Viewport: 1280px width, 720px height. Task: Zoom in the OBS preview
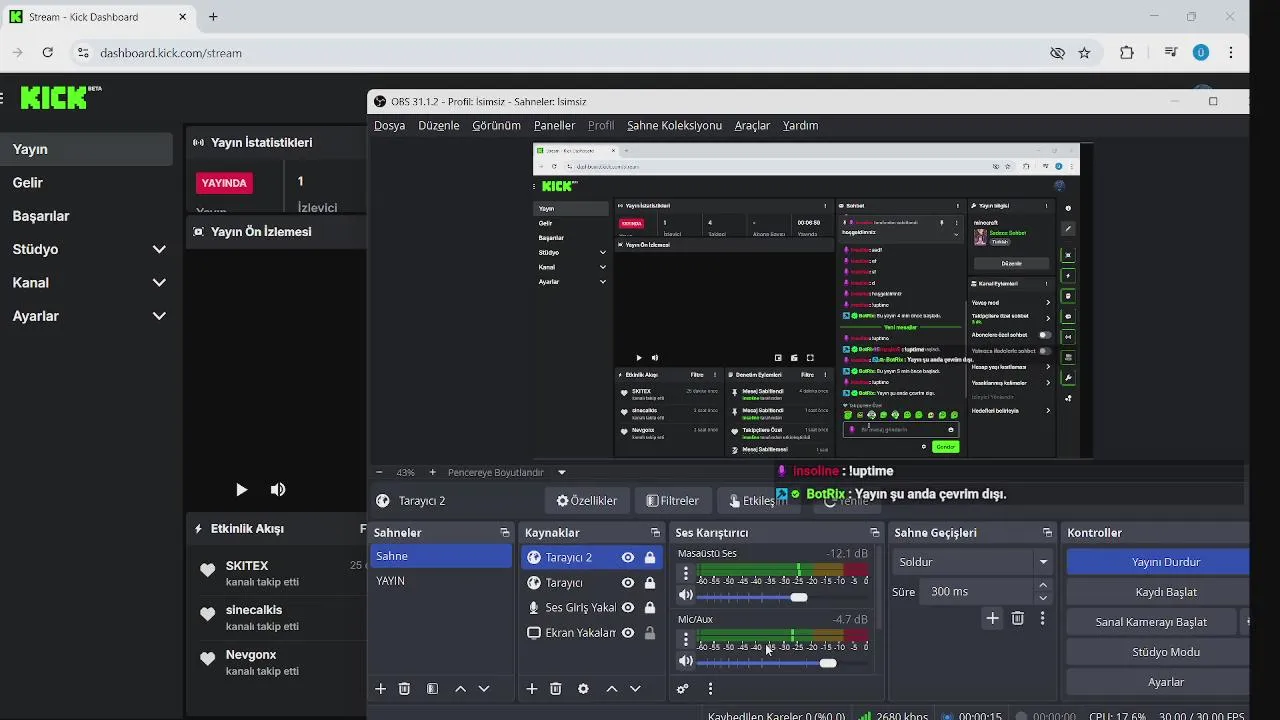tap(432, 472)
